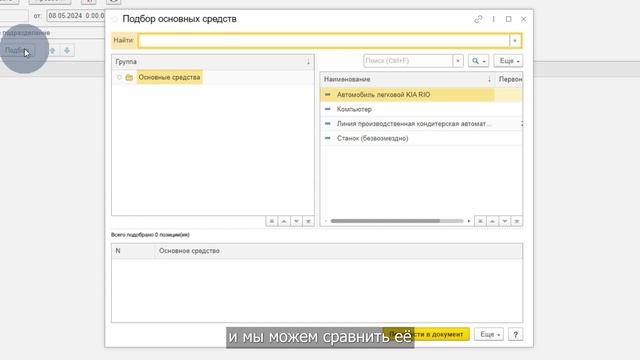Maximize the Подбор основных средств dialog
Image resolution: width=640 pixels, height=360 pixels.
click(x=509, y=19)
